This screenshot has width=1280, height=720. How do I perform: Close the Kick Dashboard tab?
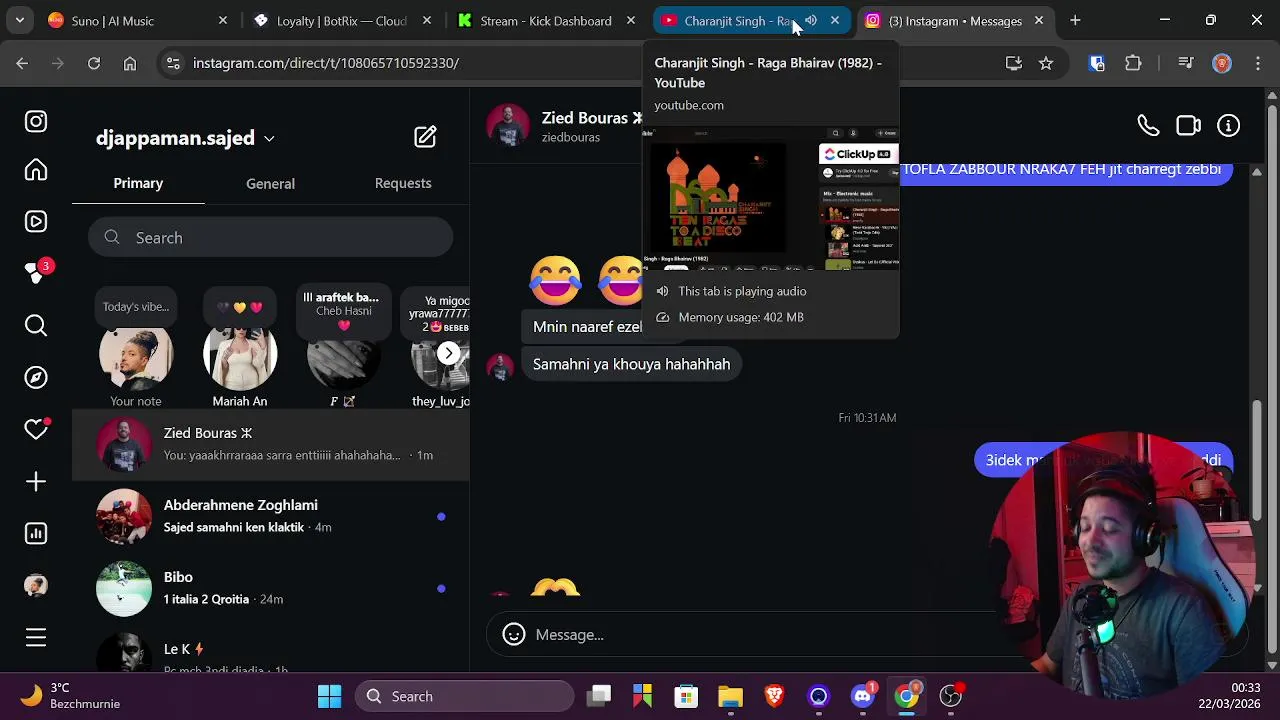(x=631, y=20)
